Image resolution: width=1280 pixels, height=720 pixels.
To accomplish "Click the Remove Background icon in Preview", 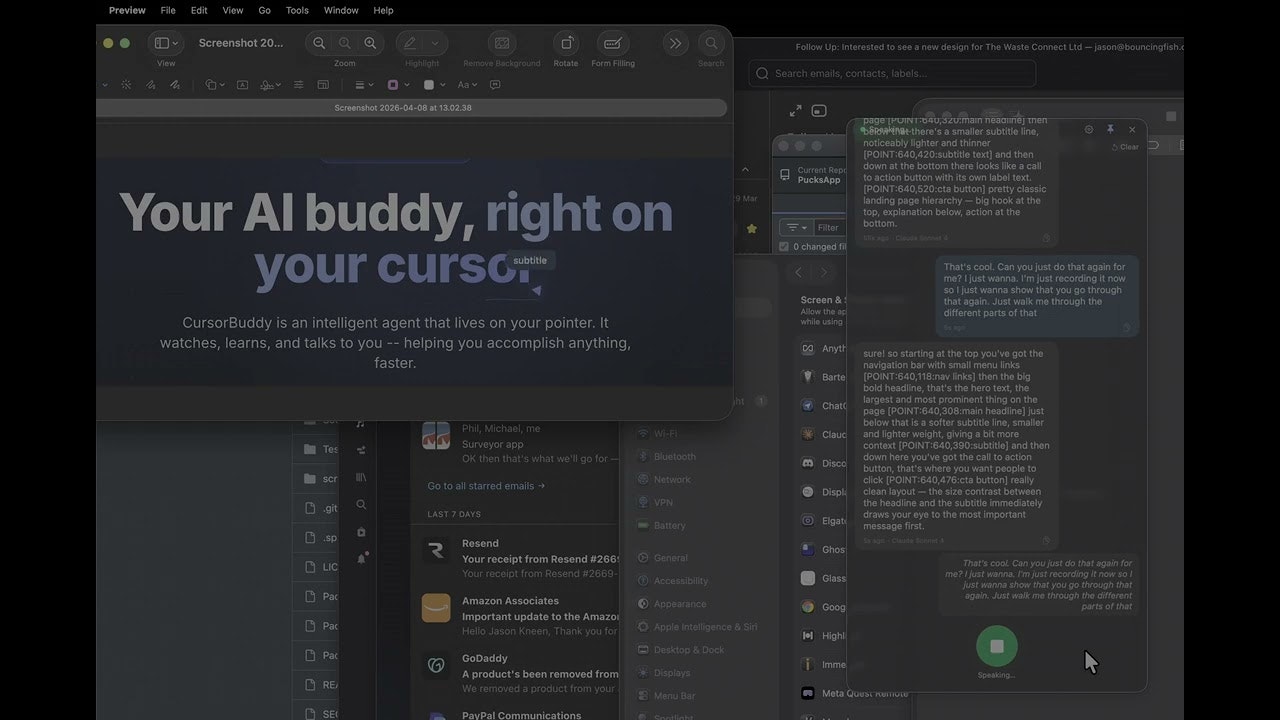I will point(501,42).
